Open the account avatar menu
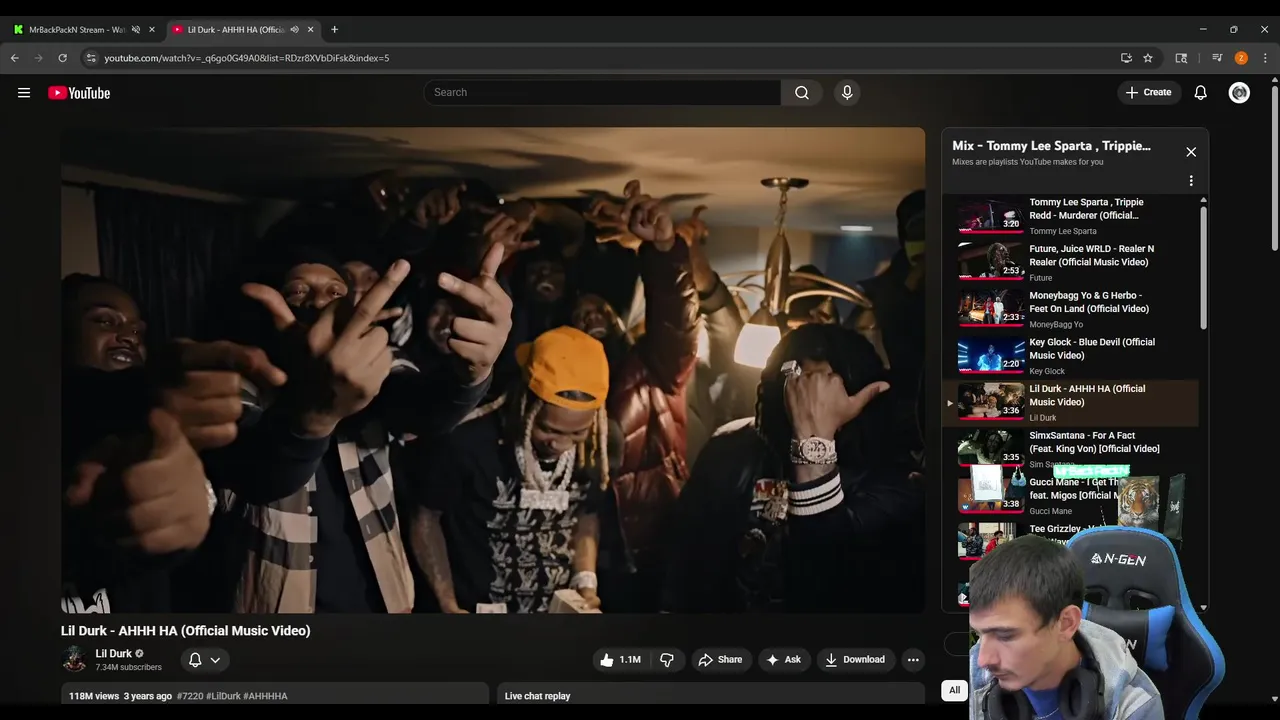 click(1239, 92)
